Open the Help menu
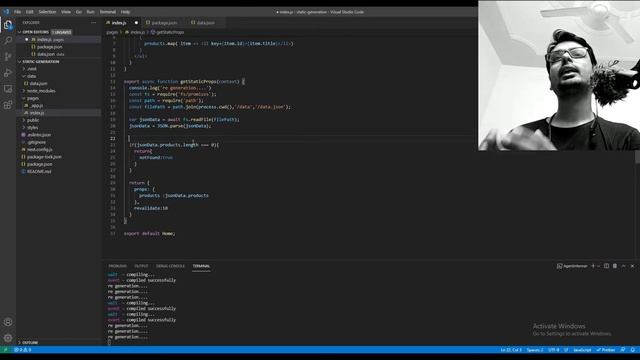The image size is (640, 360). pyautogui.click(x=126, y=12)
